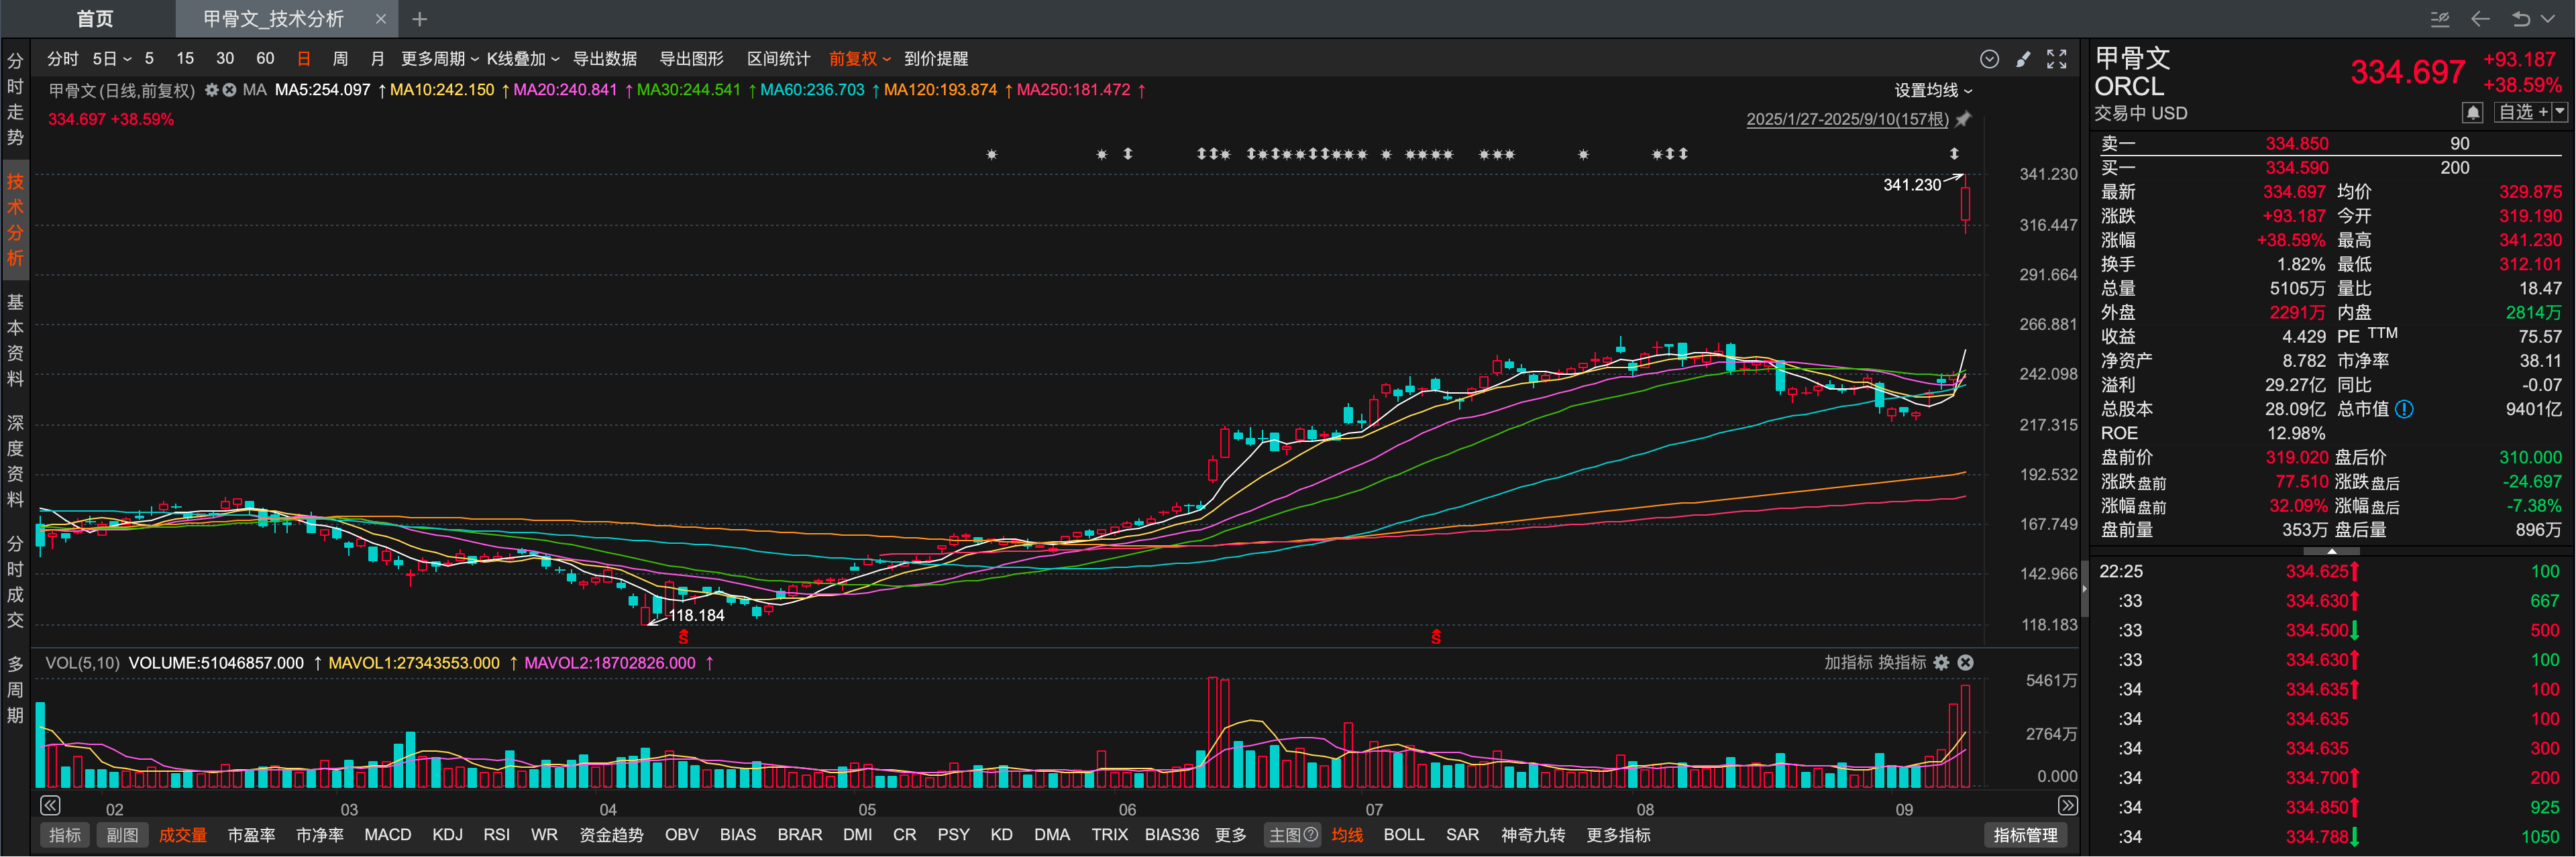Remove MA indicator with X icon
This screenshot has width=2576, height=857.
pos(229,90)
